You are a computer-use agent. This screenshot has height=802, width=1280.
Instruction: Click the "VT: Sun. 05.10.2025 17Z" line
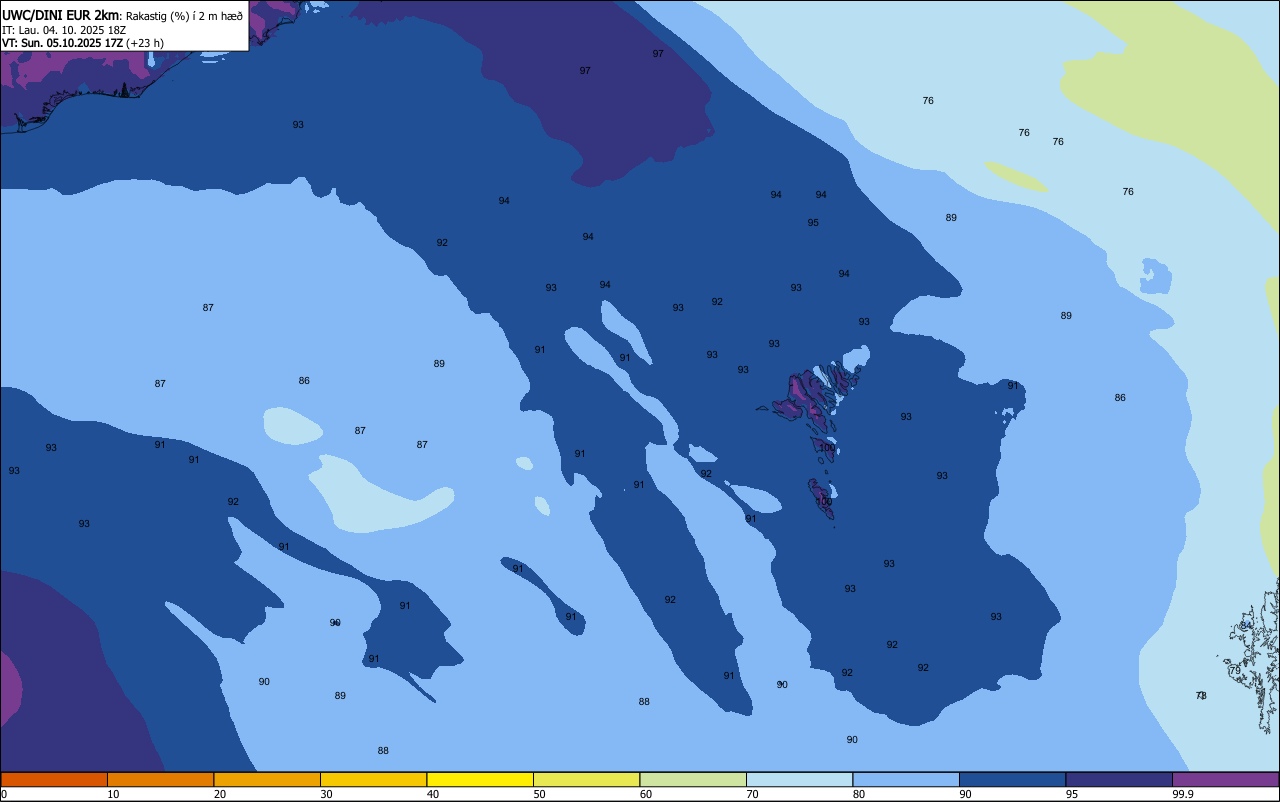[62, 43]
